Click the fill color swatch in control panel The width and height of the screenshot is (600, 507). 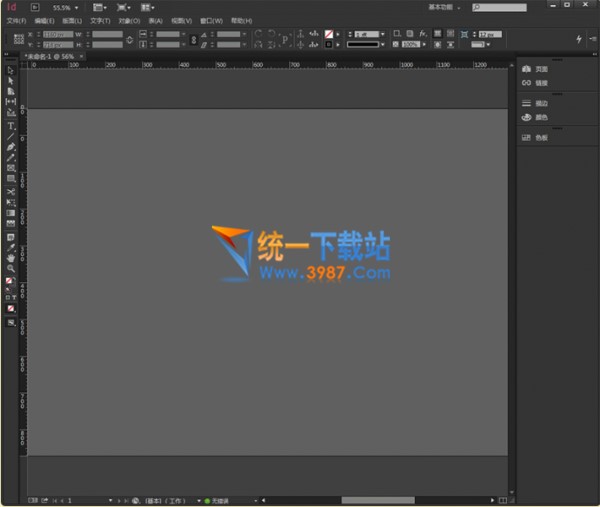tap(329, 34)
